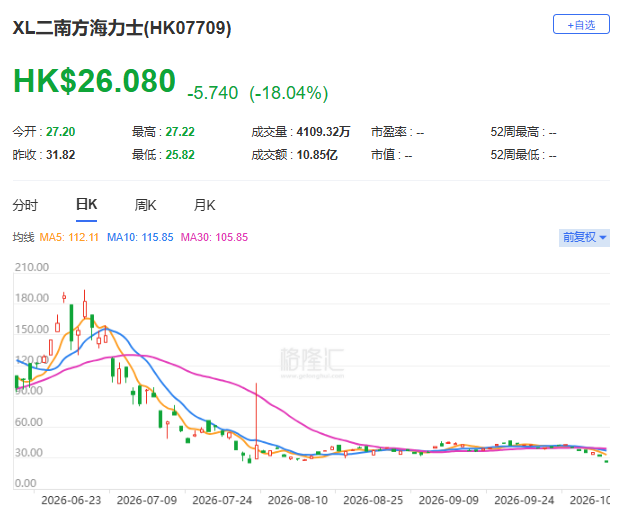Click the percentage change (-18.04%)
This screenshot has height=510, width=635.
pyautogui.click(x=289, y=93)
